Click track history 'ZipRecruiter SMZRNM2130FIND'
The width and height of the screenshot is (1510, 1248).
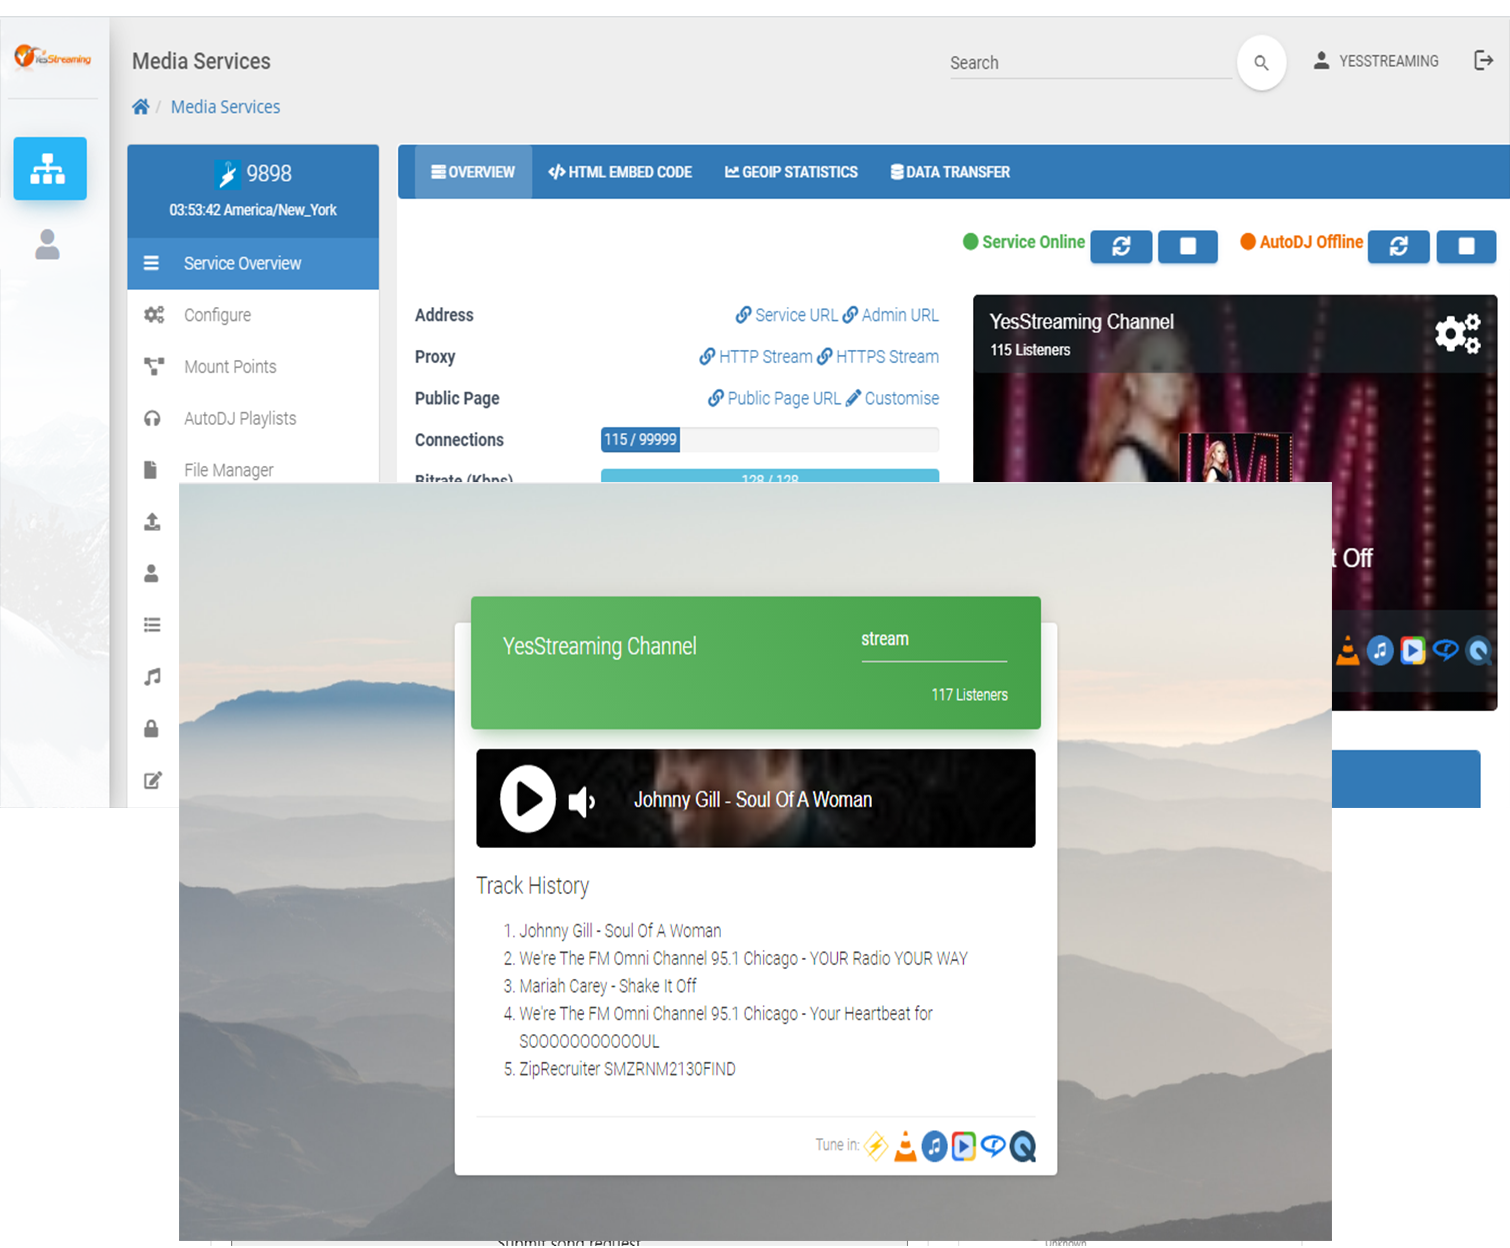point(627,1069)
